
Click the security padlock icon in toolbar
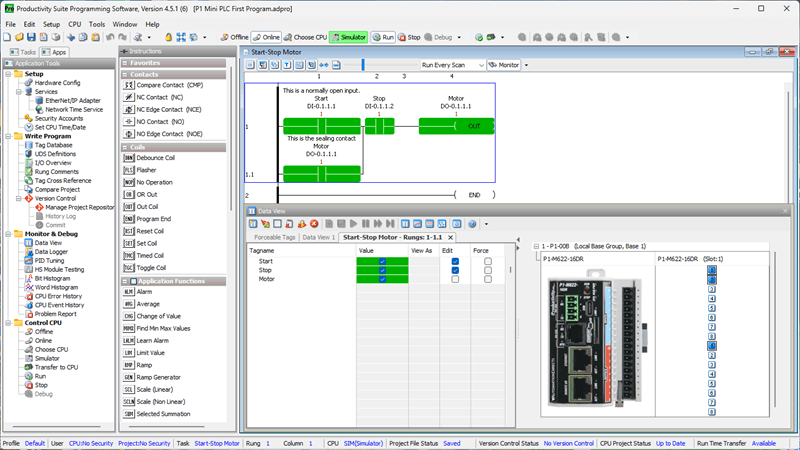pyautogui.click(x=168, y=37)
